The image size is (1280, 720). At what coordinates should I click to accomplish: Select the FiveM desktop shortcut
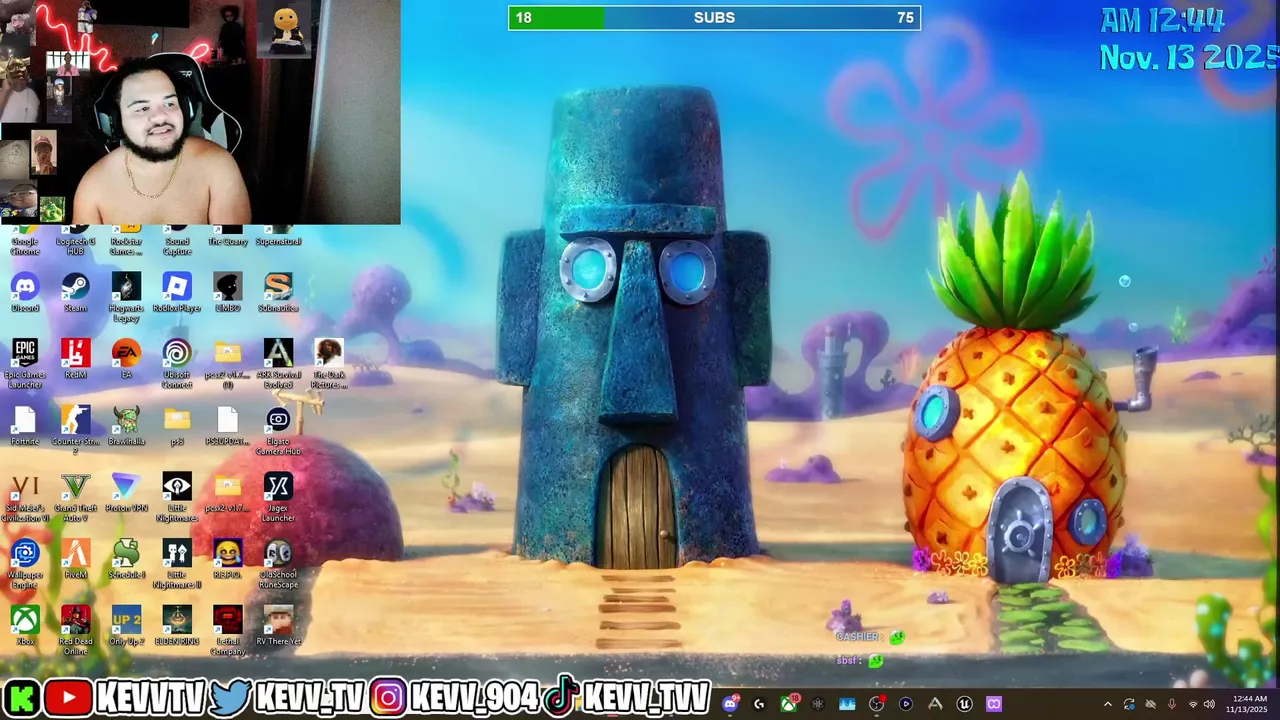coord(76,559)
